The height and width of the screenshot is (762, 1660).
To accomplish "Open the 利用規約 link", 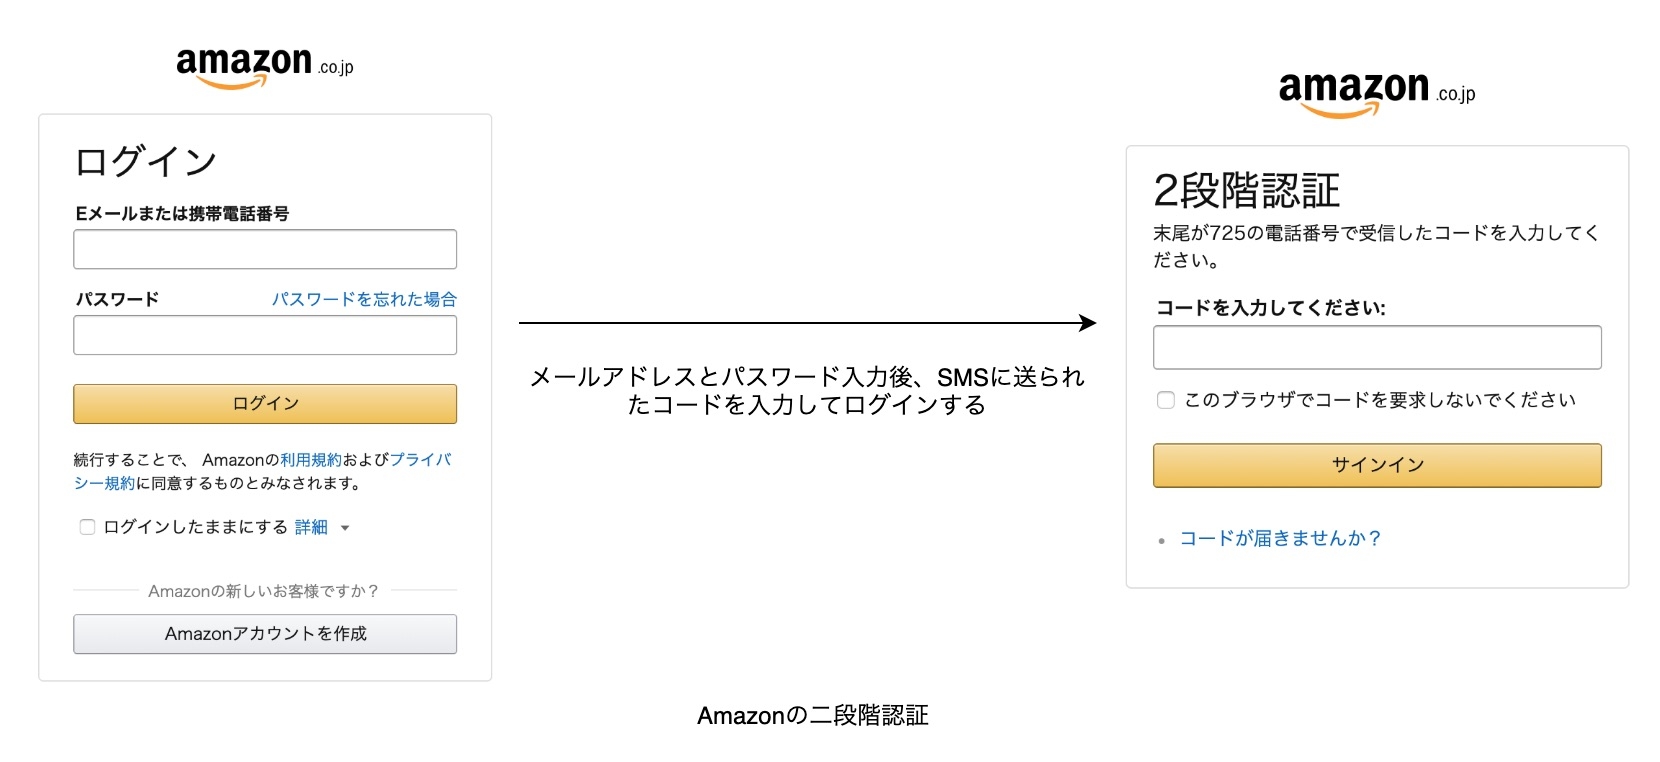I will tap(311, 460).
